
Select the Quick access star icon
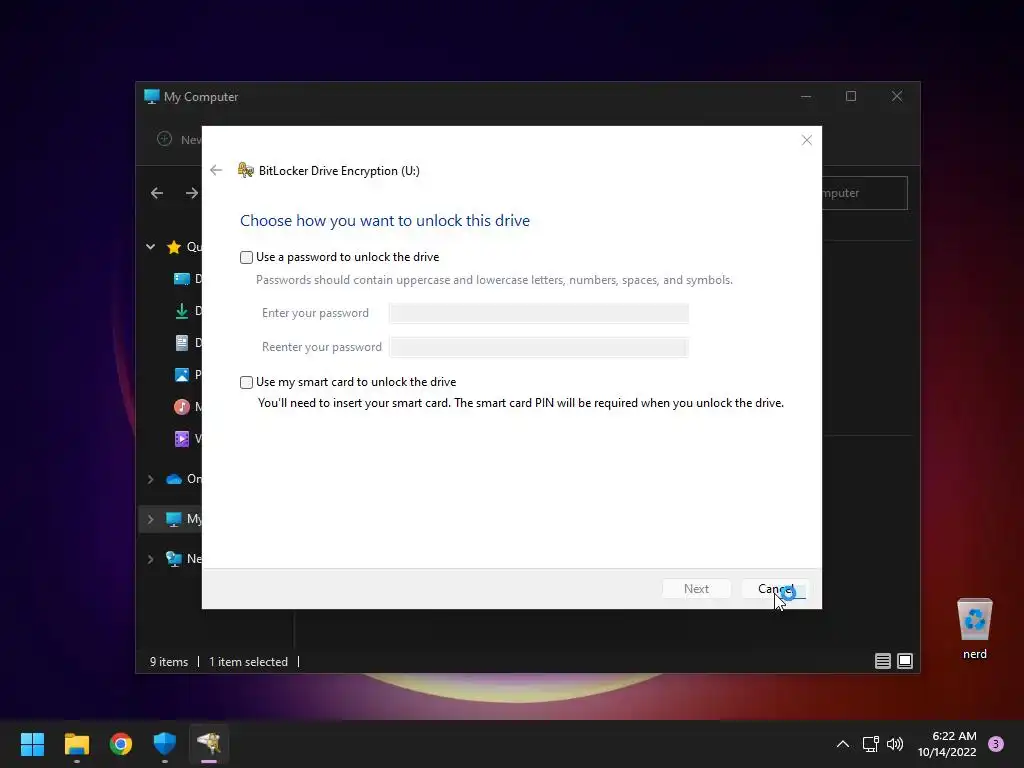174,247
